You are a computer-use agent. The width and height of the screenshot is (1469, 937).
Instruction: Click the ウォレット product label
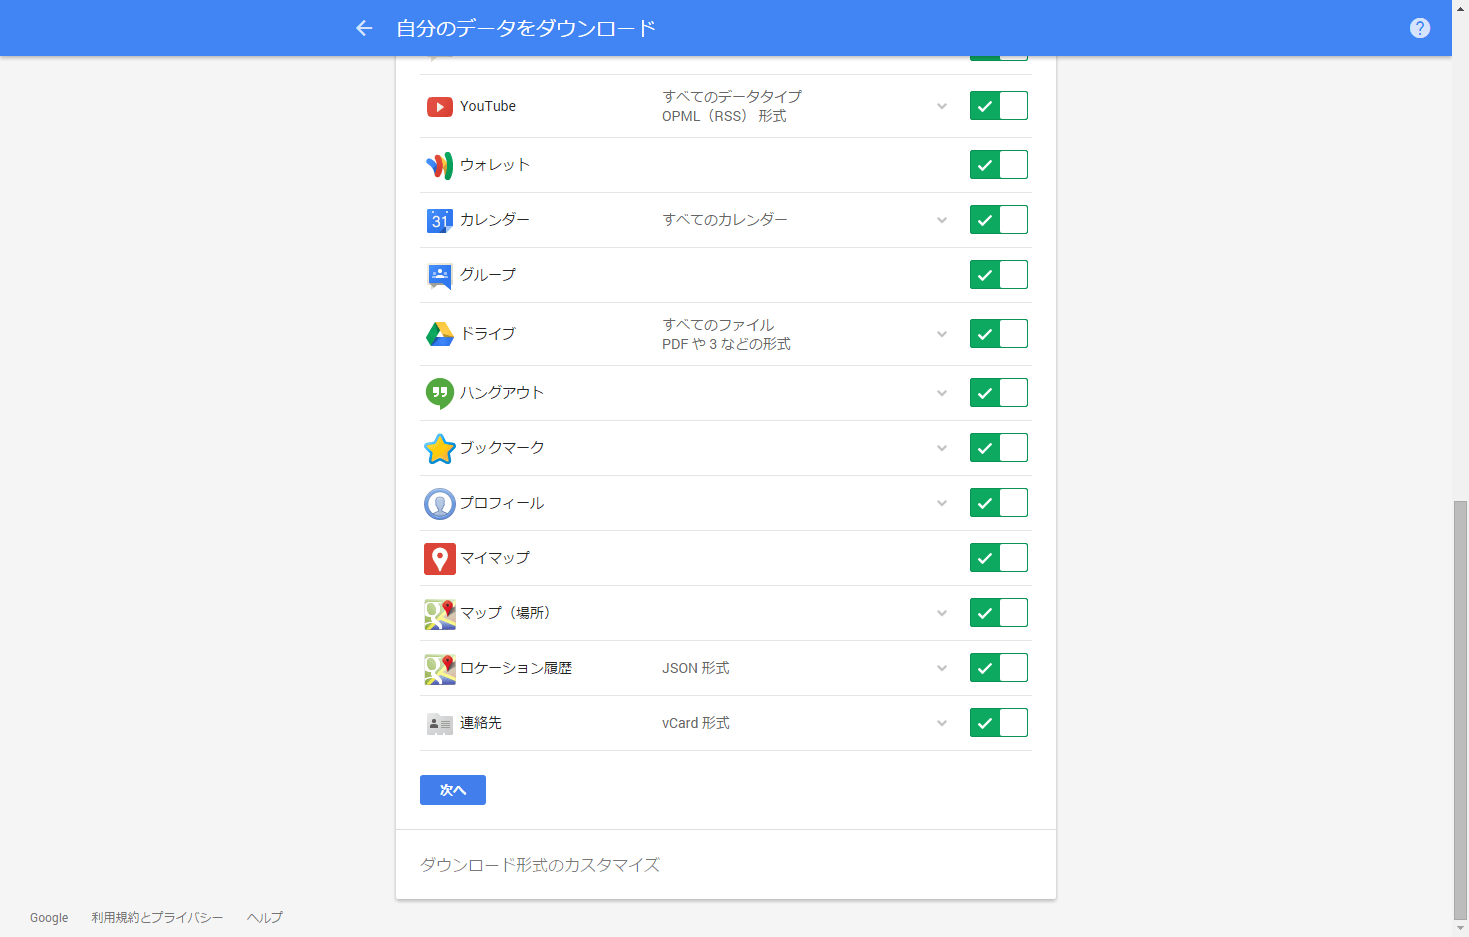point(495,165)
